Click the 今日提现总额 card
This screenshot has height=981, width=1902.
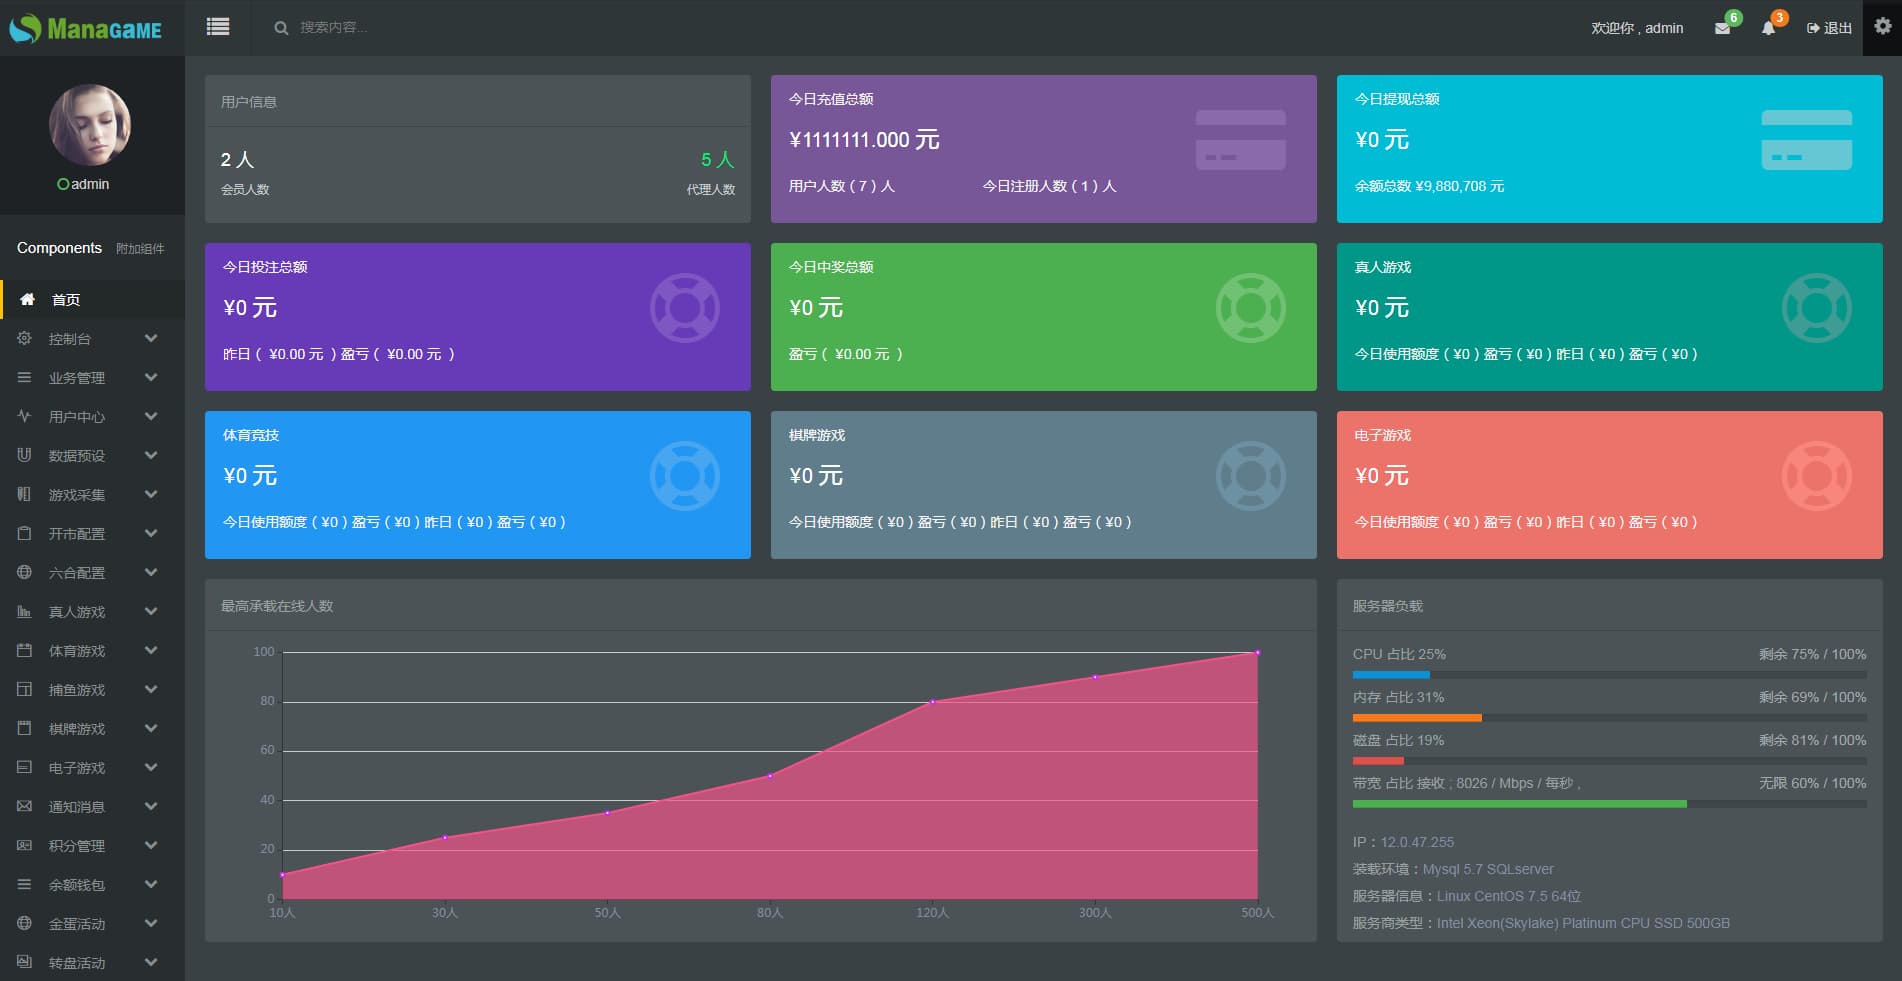pyautogui.click(x=1608, y=149)
